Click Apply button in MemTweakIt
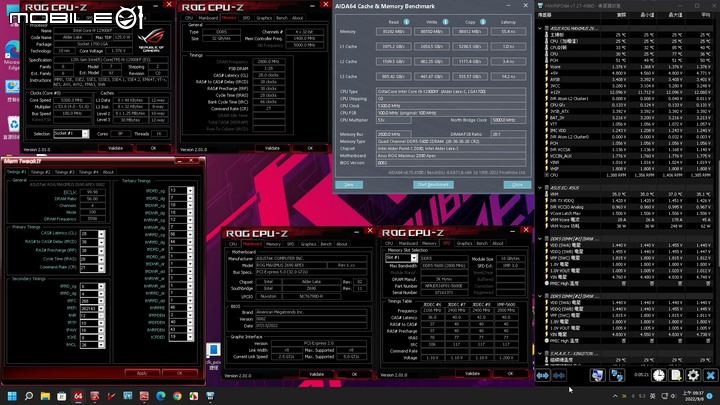The height and width of the screenshot is (405, 720). point(142,373)
